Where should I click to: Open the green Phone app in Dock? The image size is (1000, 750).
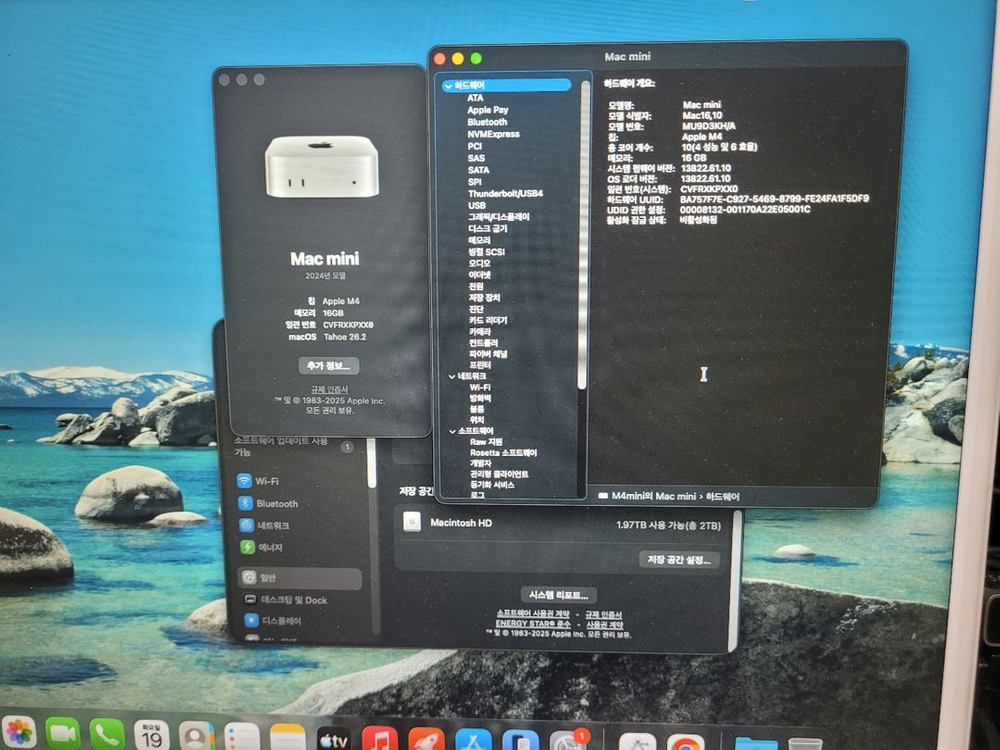point(107,735)
